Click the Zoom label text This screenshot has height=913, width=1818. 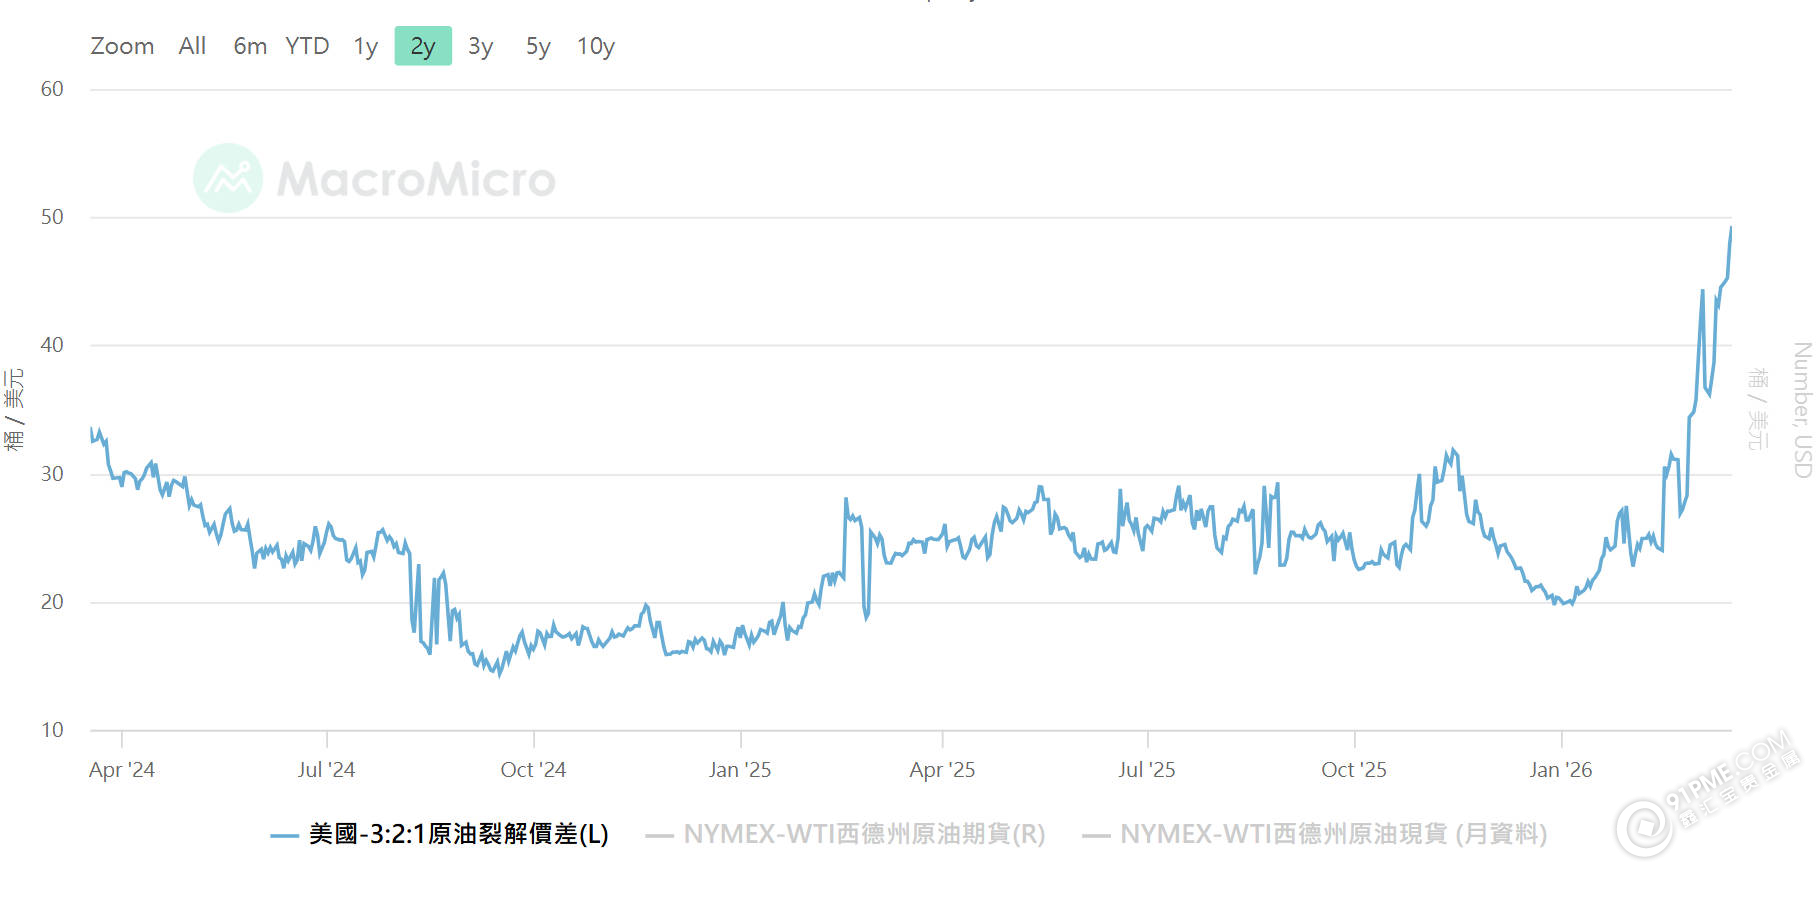click(122, 46)
